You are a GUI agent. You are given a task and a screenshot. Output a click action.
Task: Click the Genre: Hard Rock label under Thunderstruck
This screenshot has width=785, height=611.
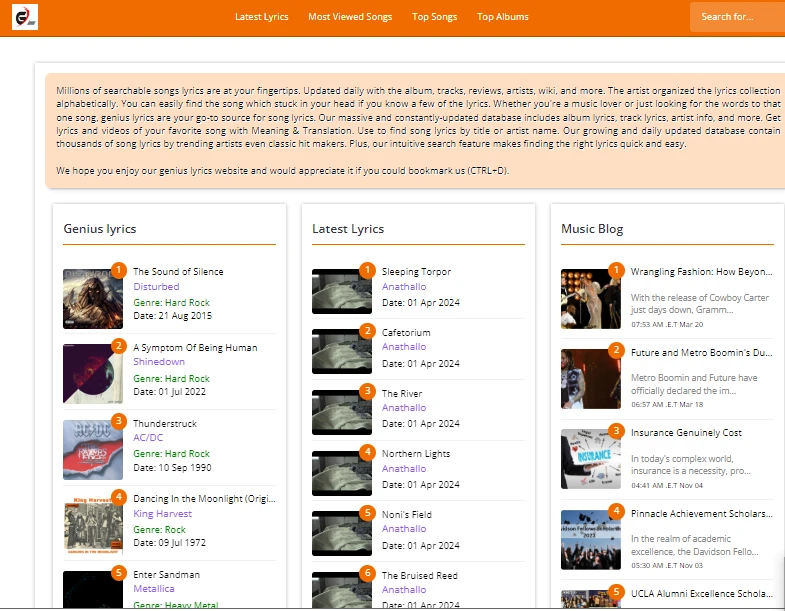[x=171, y=454]
